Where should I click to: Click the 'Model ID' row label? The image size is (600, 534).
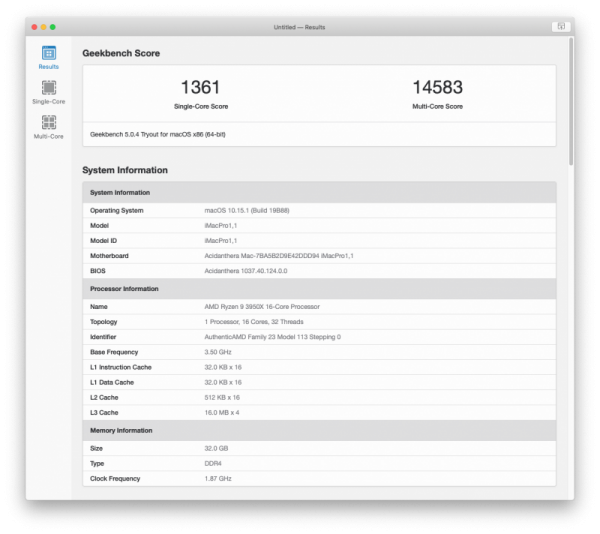point(103,241)
